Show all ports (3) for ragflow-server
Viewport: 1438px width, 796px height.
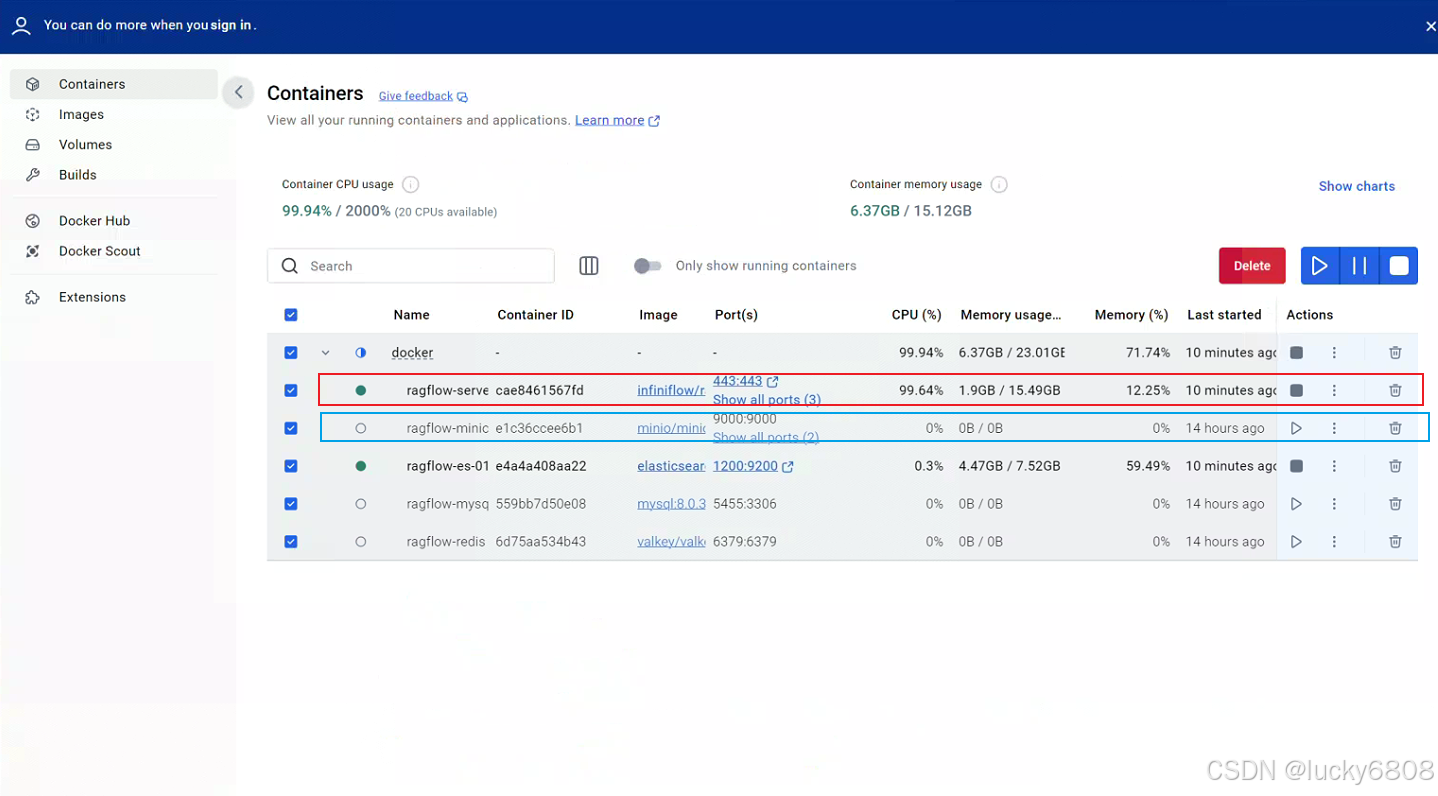click(x=767, y=400)
